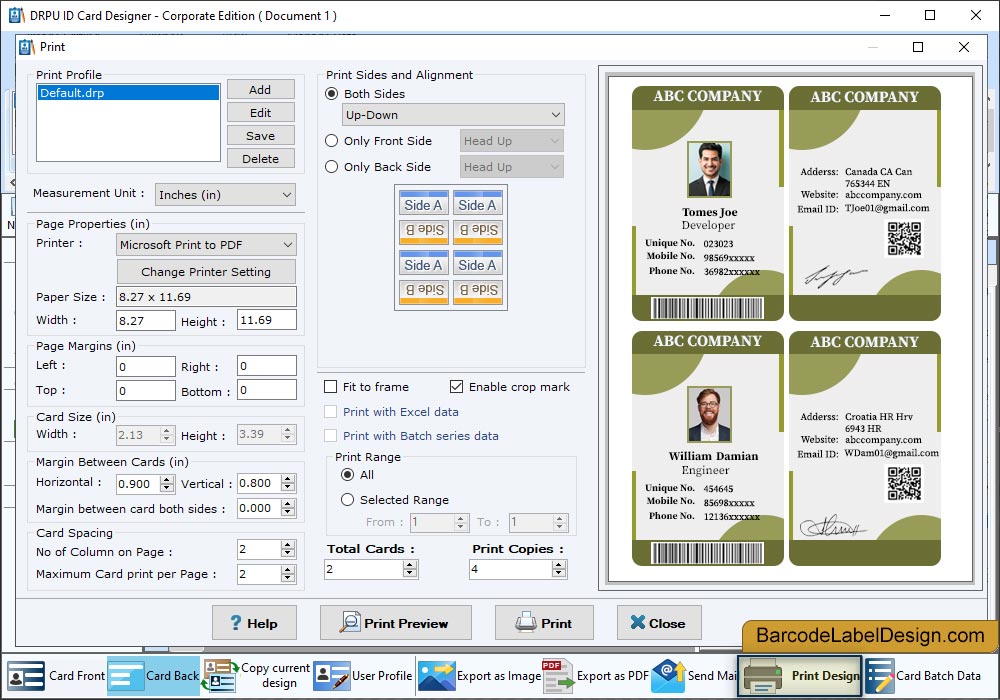Click the Help button with question mark
Image resolution: width=1000 pixels, height=700 pixels.
pyautogui.click(x=254, y=623)
